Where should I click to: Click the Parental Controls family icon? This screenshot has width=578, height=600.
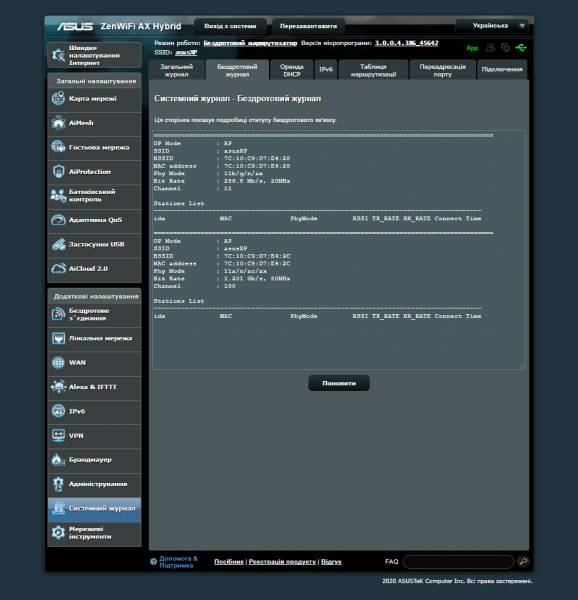click(58, 196)
